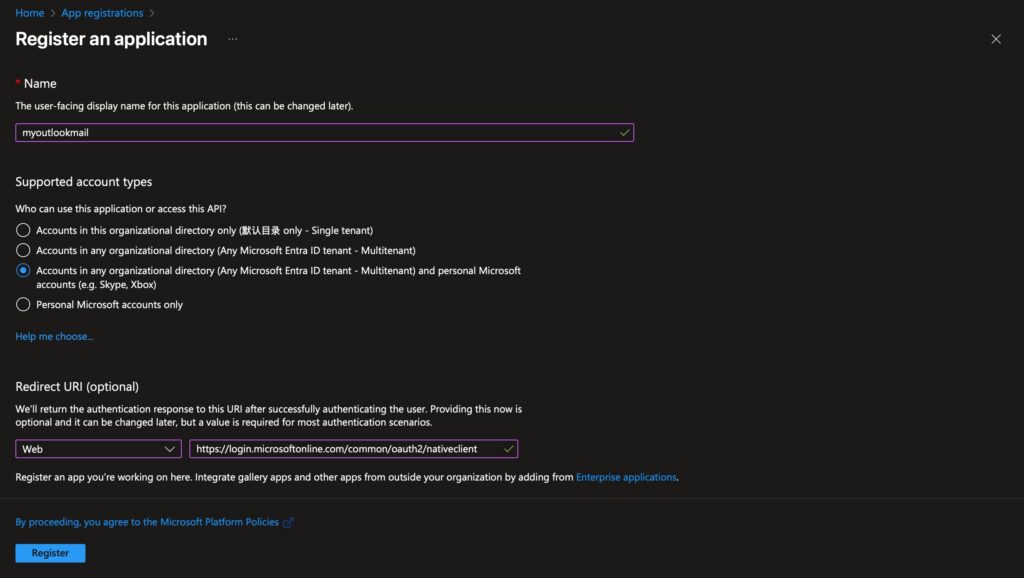Select the Single tenant account option
1024x578 pixels.
coord(23,230)
